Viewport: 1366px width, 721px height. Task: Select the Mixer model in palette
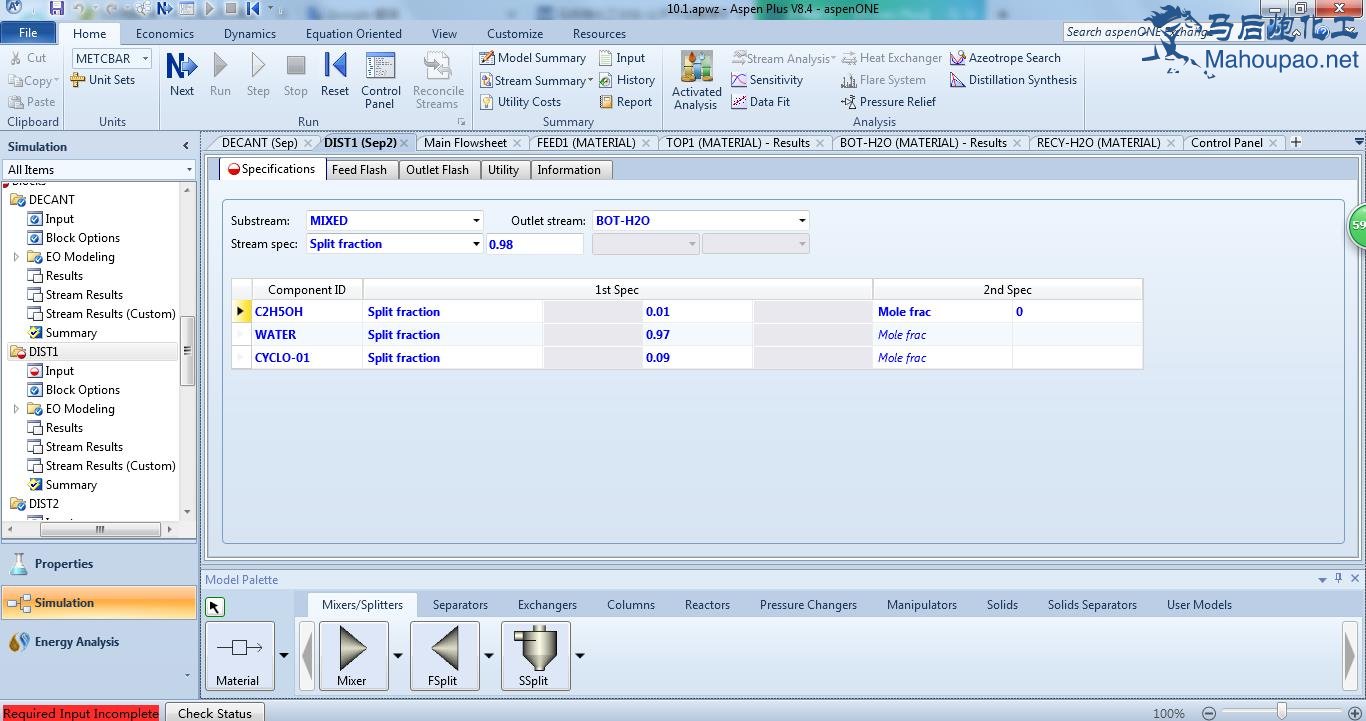353,656
